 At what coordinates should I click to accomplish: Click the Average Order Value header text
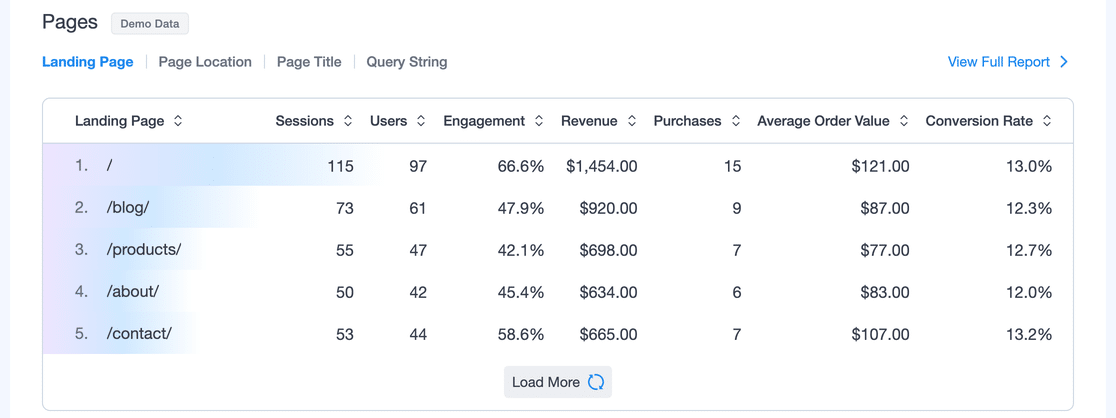tap(823, 121)
